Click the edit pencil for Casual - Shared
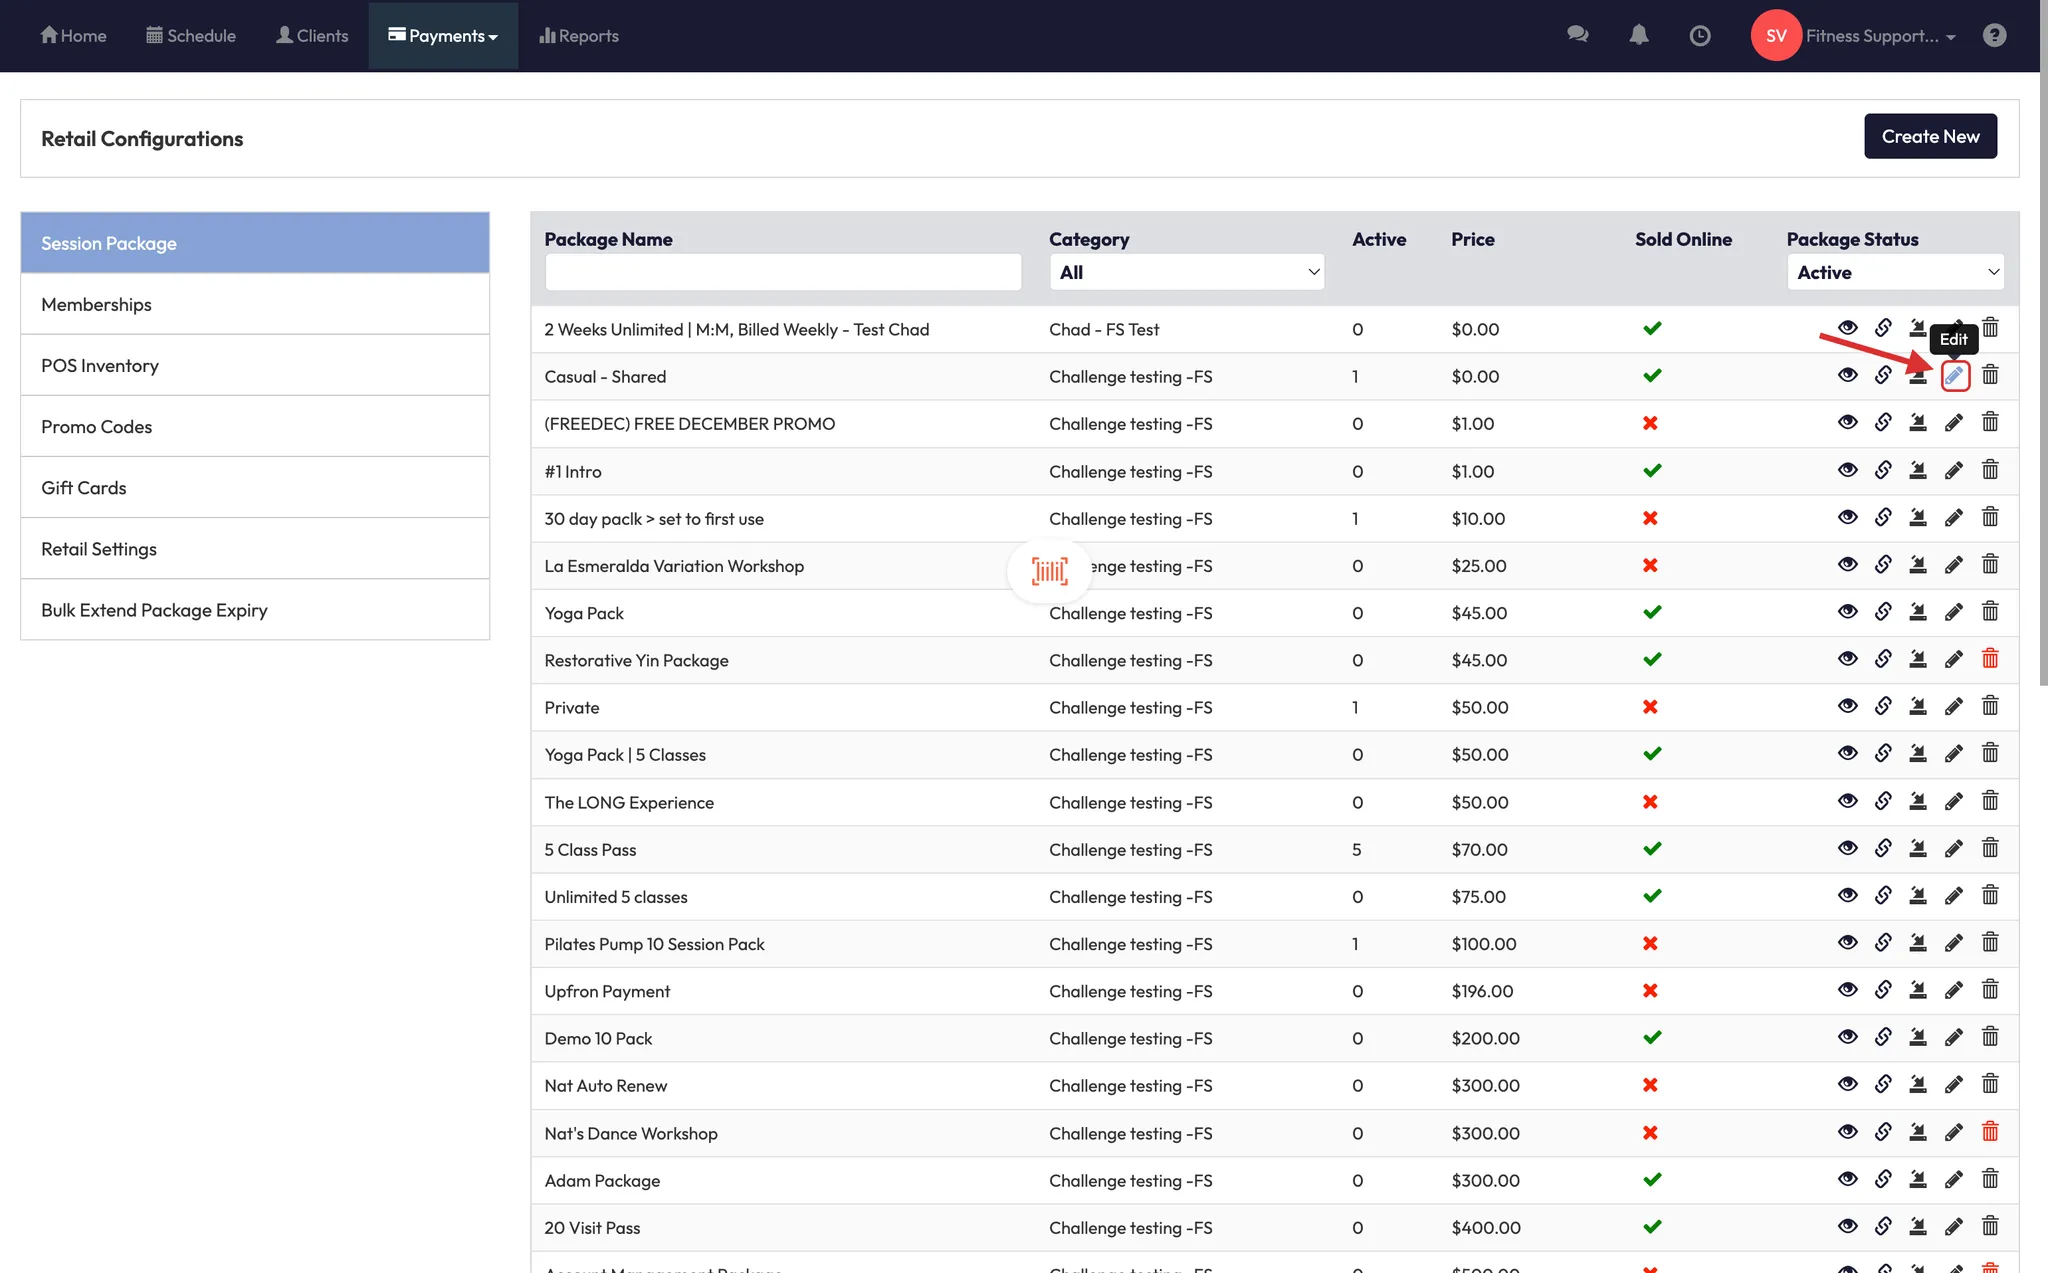This screenshot has height=1273, width=2048. pos(1954,376)
